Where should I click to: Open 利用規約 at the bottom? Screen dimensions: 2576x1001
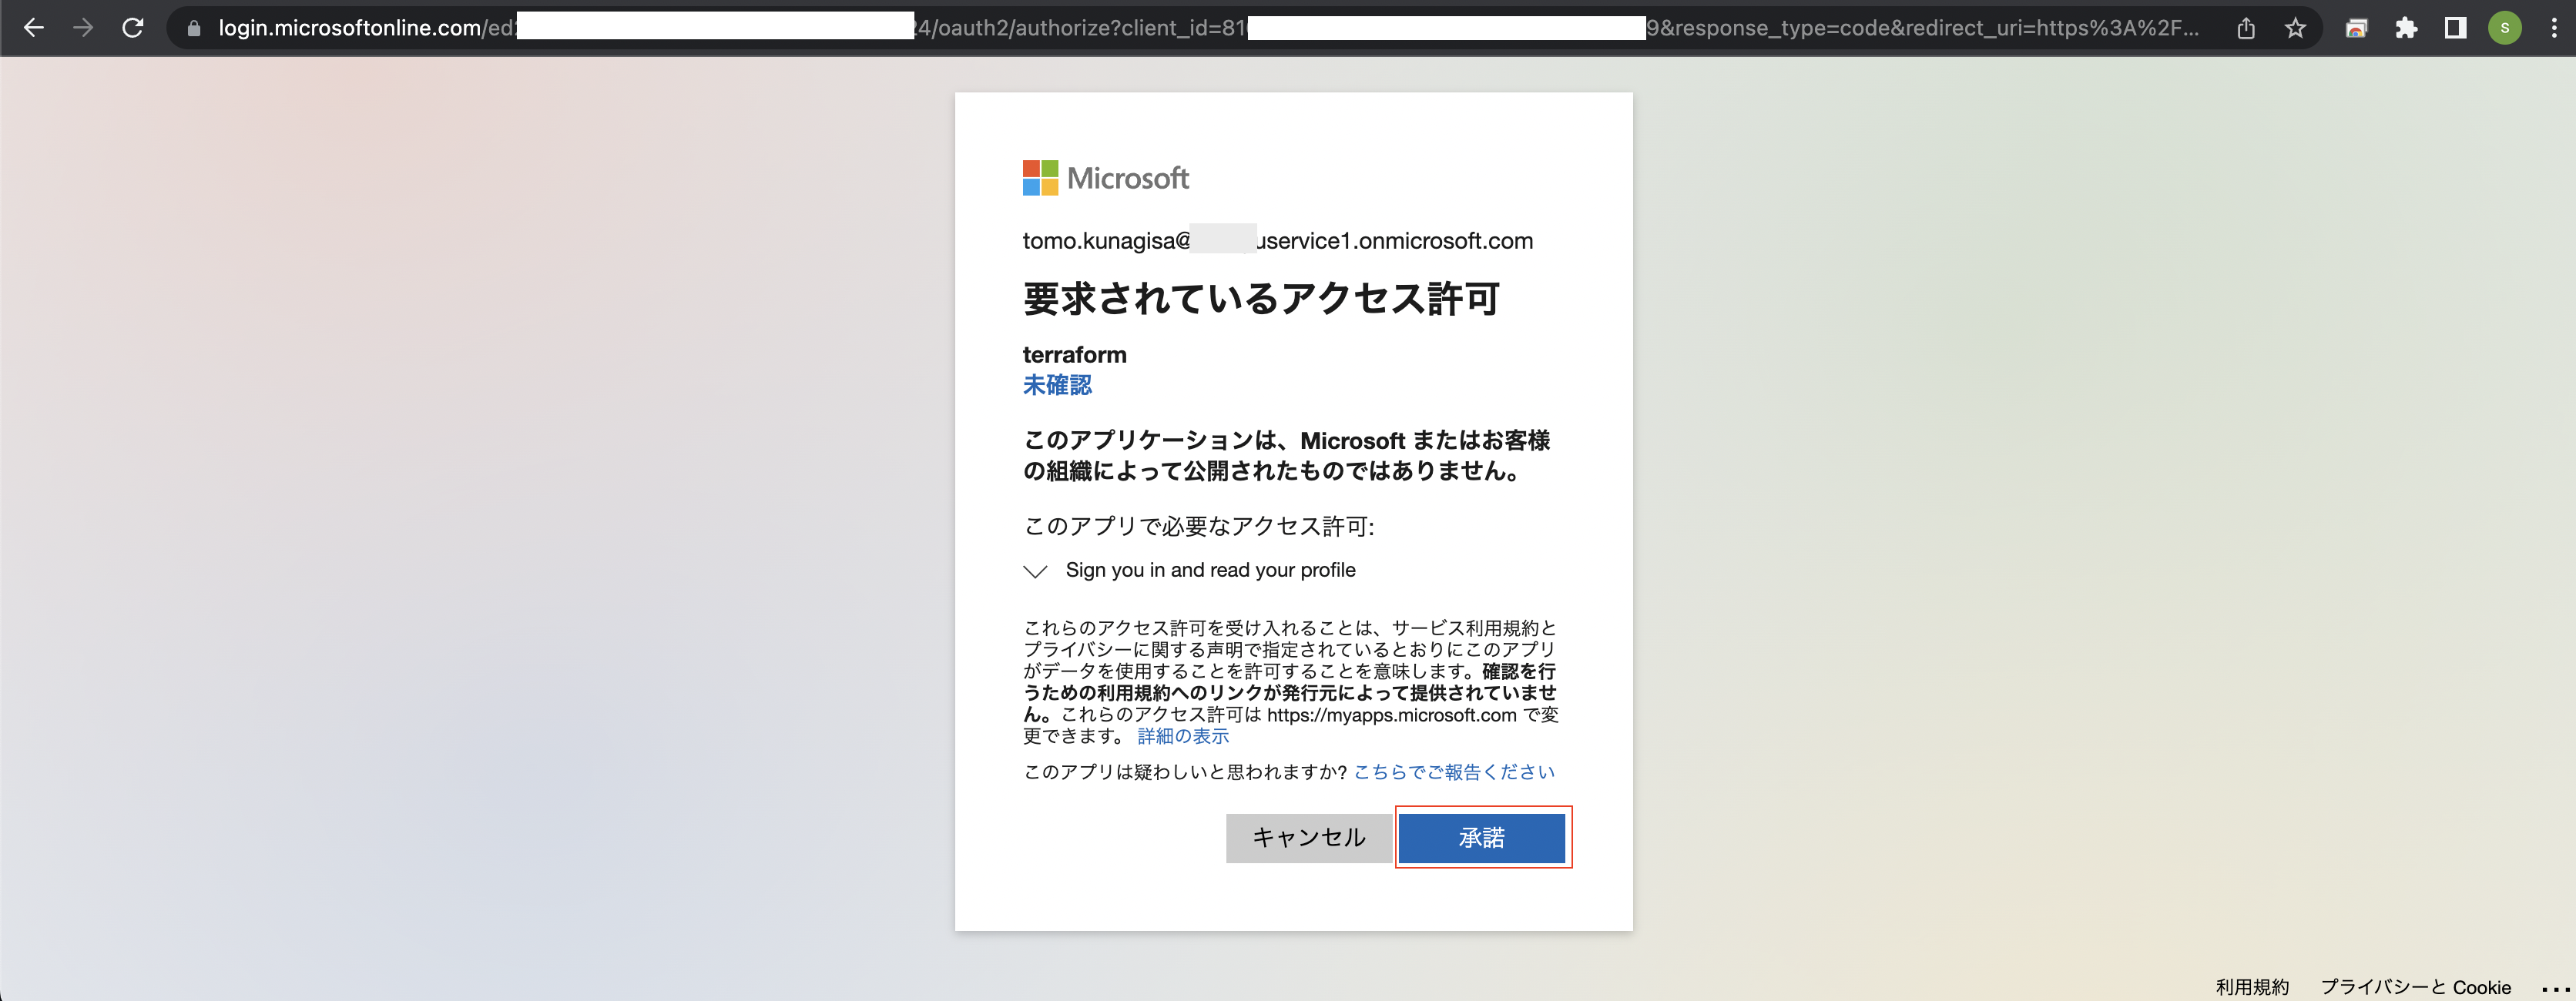(2252, 987)
